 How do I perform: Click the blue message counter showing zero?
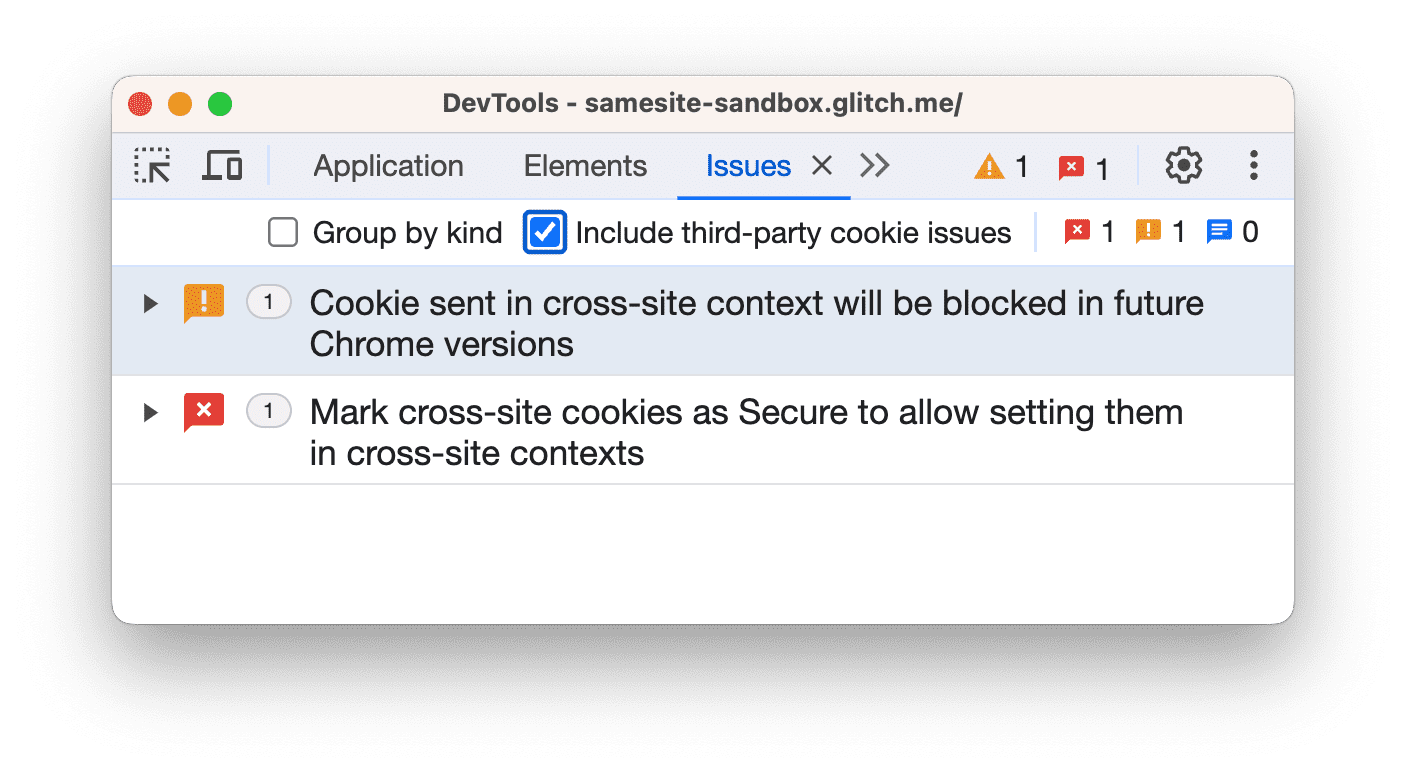[x=1219, y=231]
